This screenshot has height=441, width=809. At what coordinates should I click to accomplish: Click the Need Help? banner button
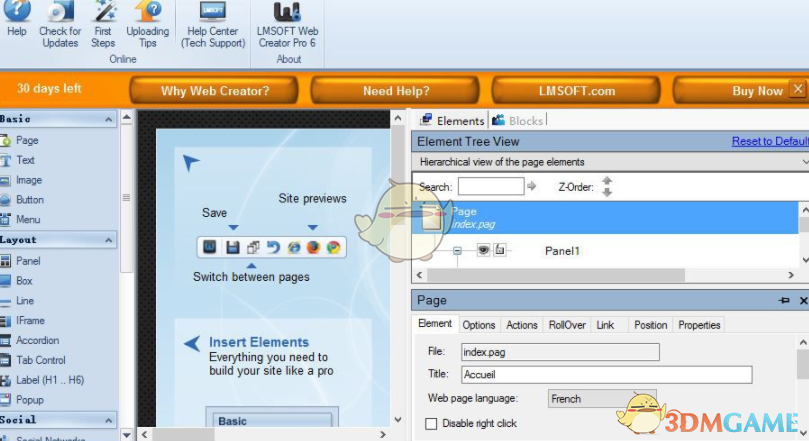tap(396, 91)
